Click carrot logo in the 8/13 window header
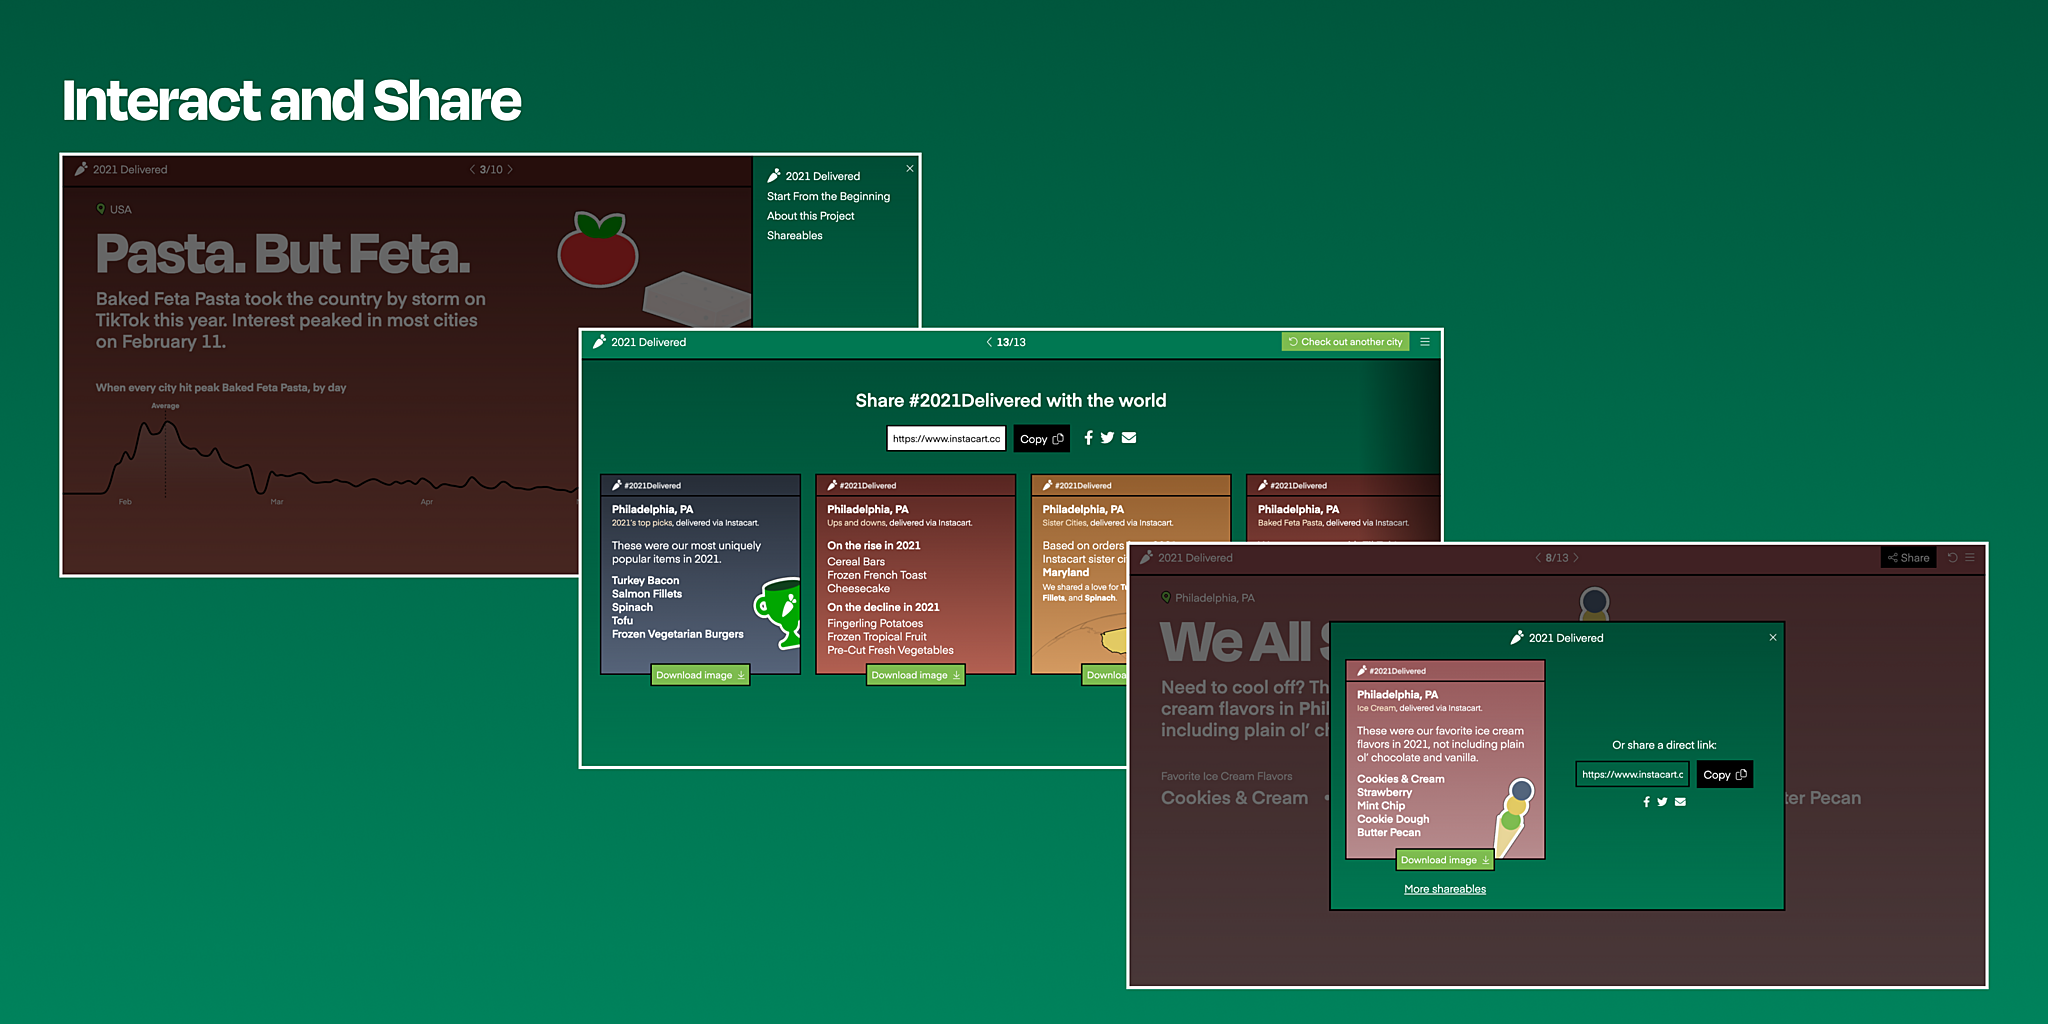 click(1146, 558)
